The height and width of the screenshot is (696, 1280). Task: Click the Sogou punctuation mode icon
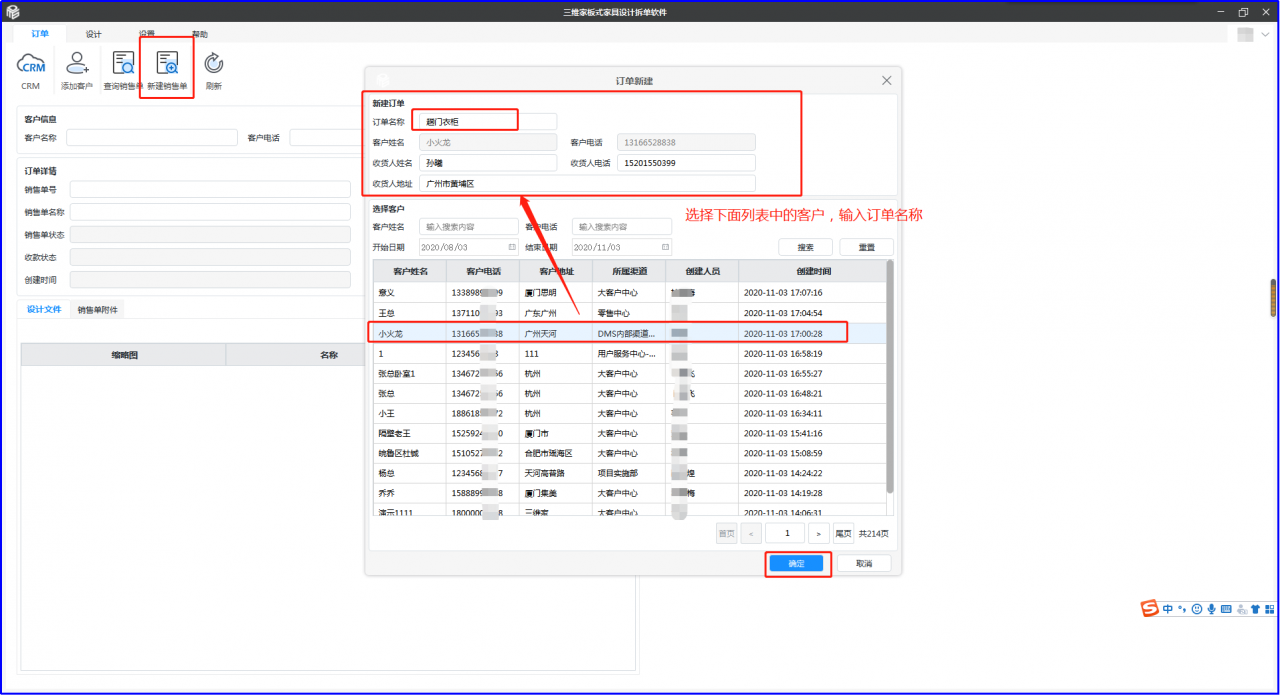click(x=1182, y=608)
